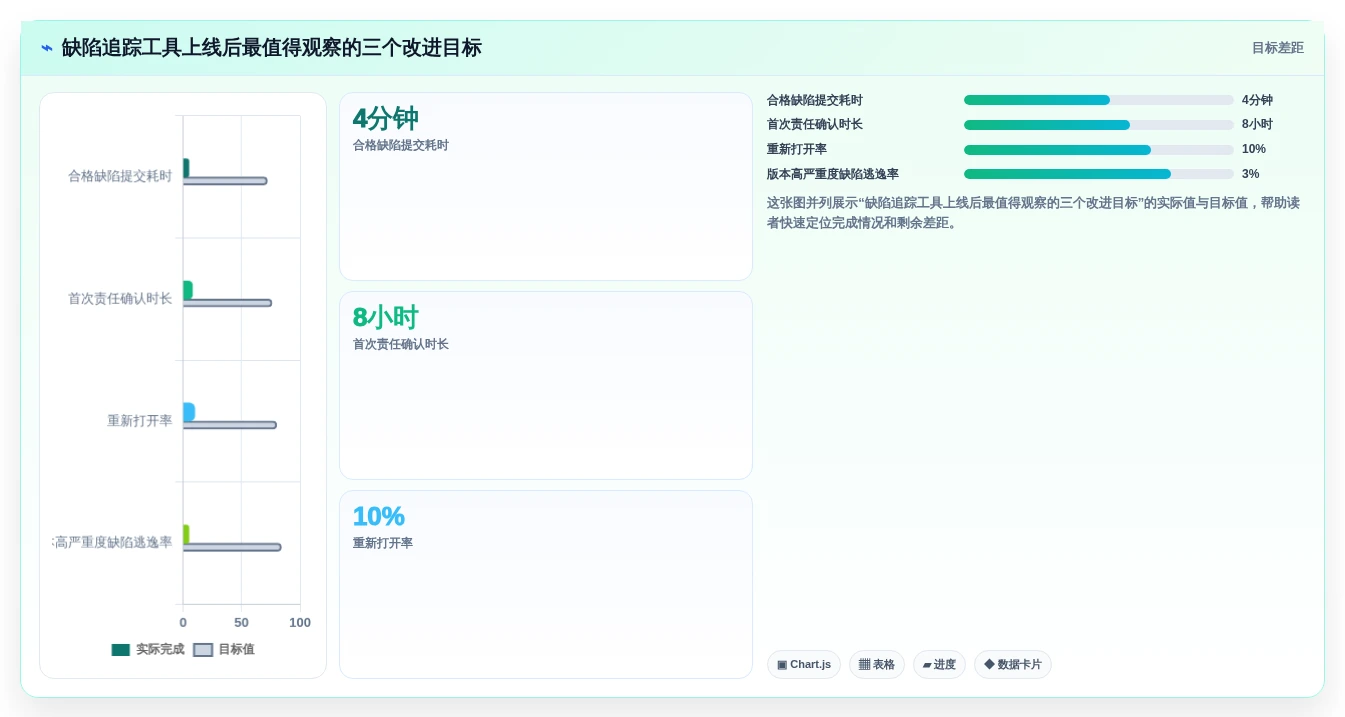The image size is (1345, 717).
Task: Click the chart description paragraph text
Action: (x=1033, y=213)
